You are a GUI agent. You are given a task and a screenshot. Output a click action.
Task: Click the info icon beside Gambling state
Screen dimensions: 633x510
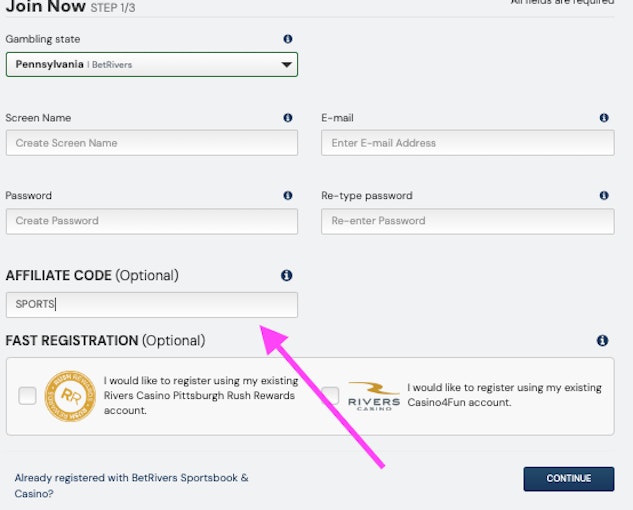tap(288, 39)
